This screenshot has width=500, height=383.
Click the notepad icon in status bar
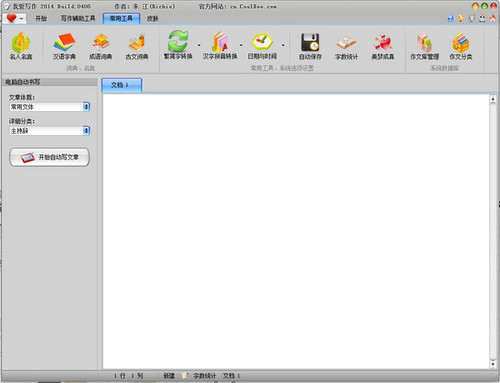(x=185, y=376)
